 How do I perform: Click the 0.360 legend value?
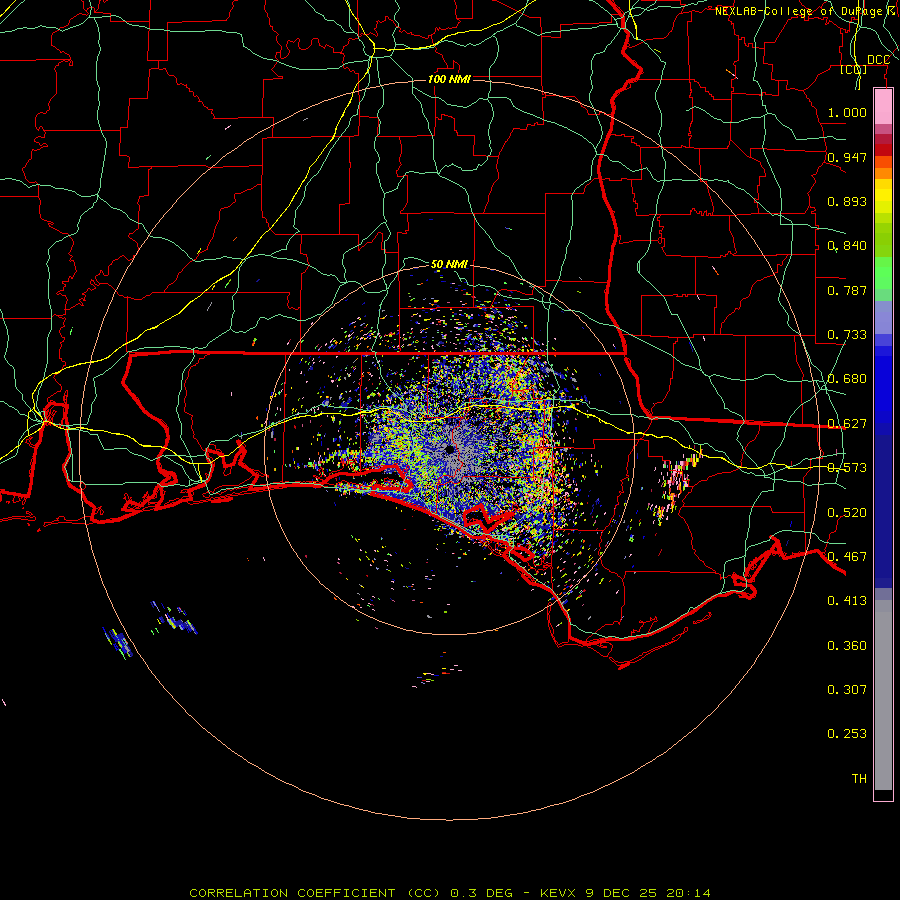pos(847,646)
